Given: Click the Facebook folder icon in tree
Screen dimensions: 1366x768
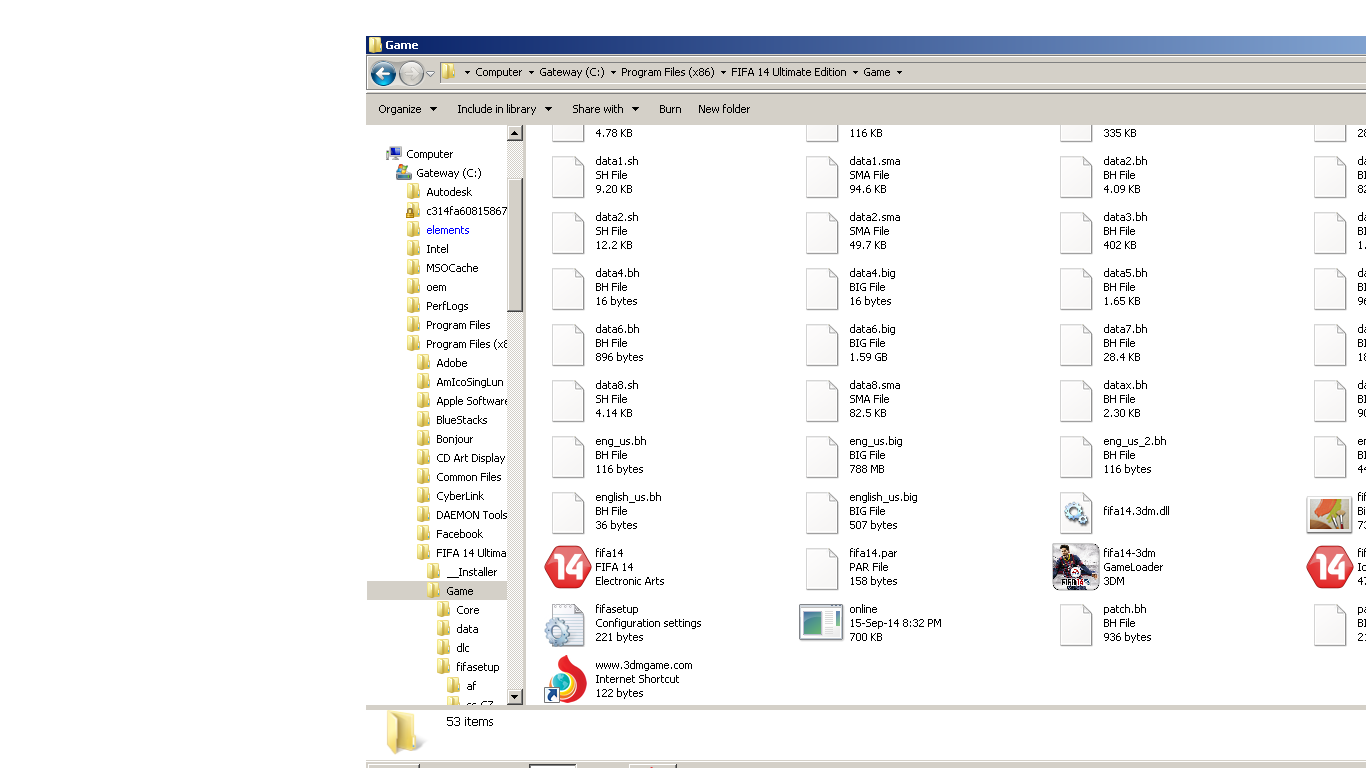Looking at the screenshot, I should 423,534.
